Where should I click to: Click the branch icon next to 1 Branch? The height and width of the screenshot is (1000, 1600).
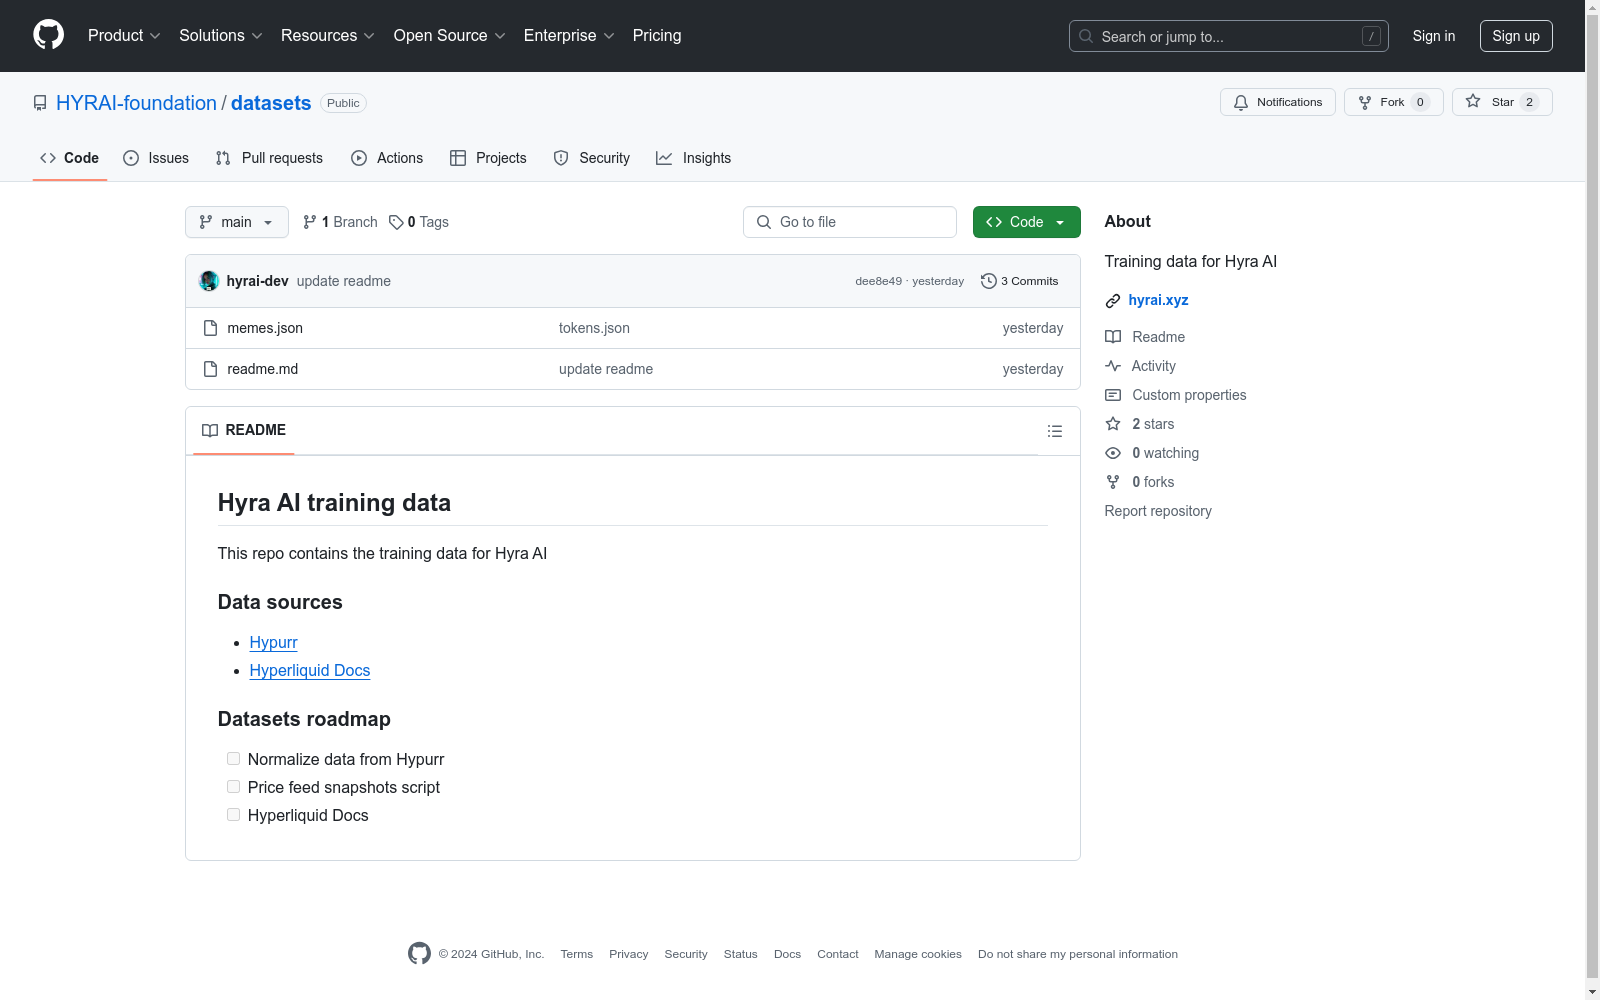point(310,222)
